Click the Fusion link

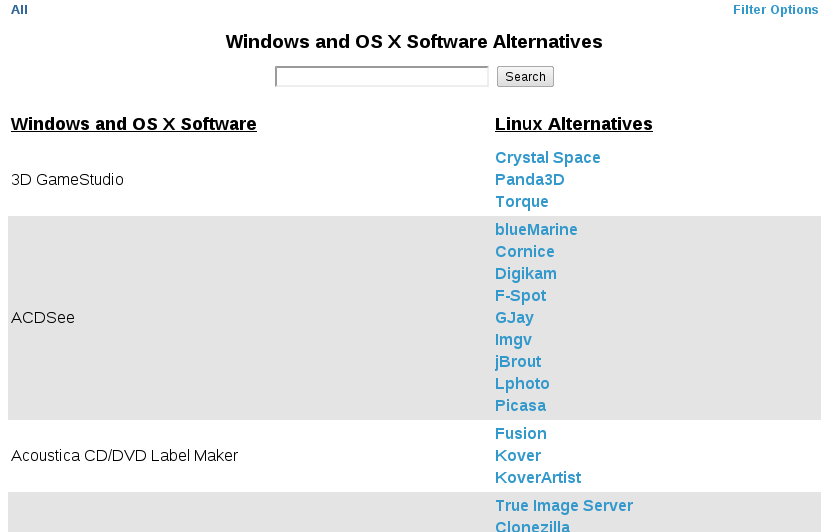(520, 434)
